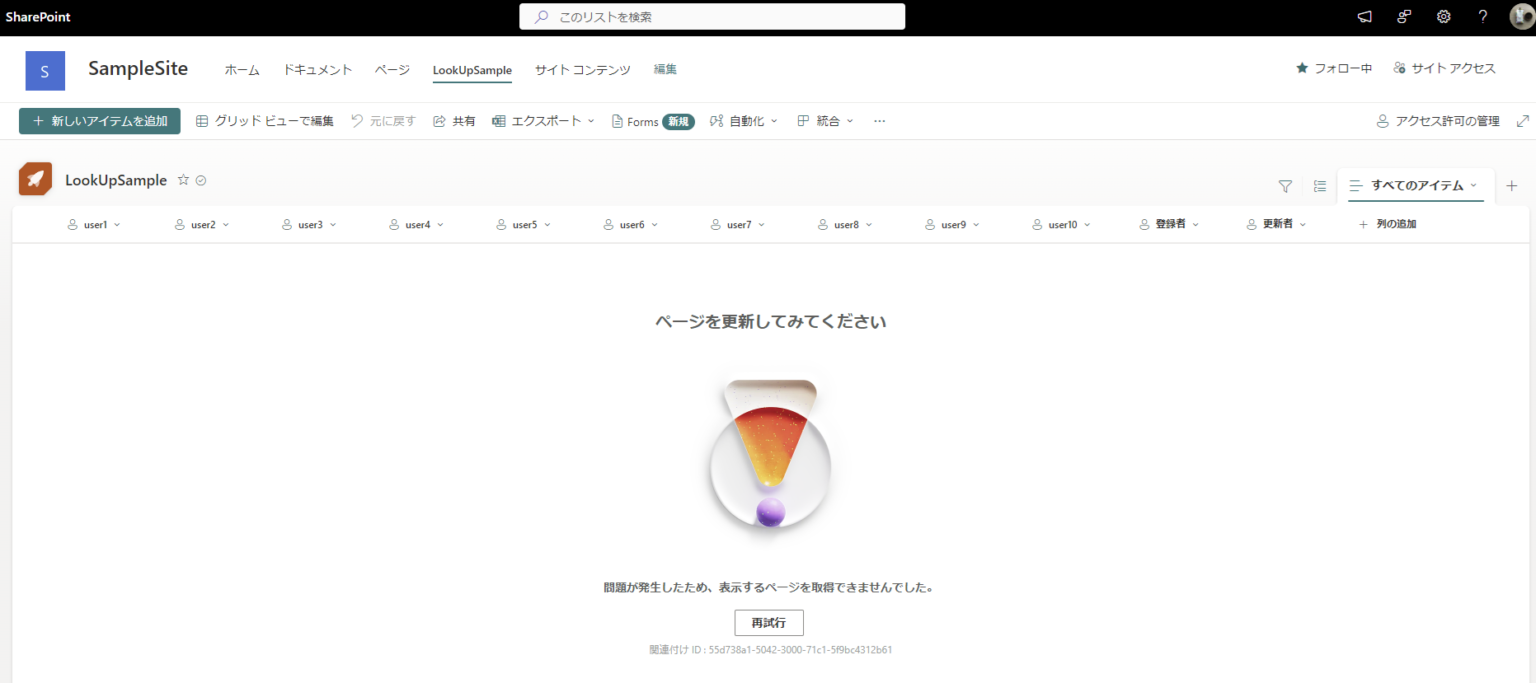Click the list search box

point(712,17)
